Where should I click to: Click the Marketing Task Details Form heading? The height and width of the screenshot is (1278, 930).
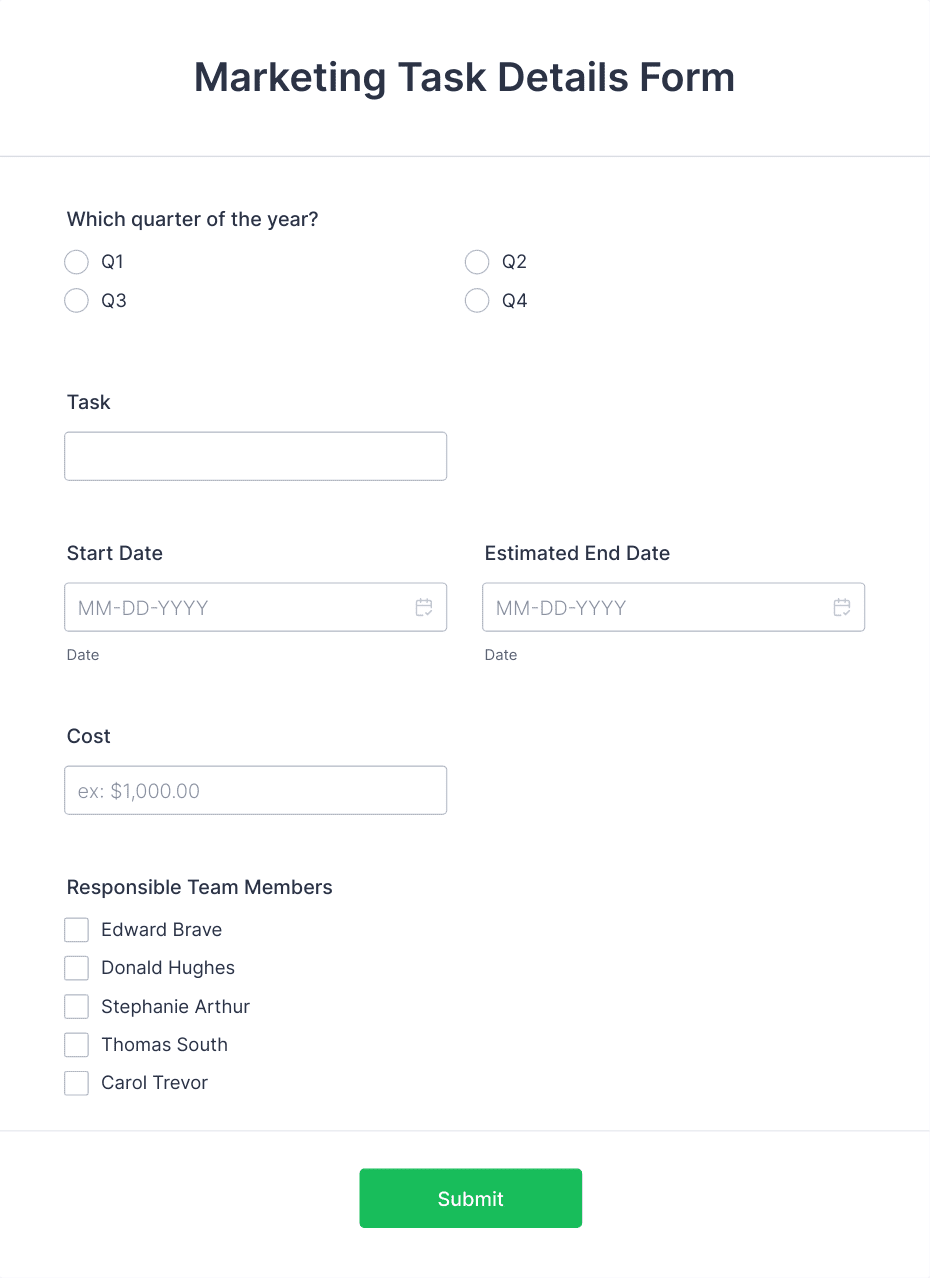pyautogui.click(x=465, y=78)
